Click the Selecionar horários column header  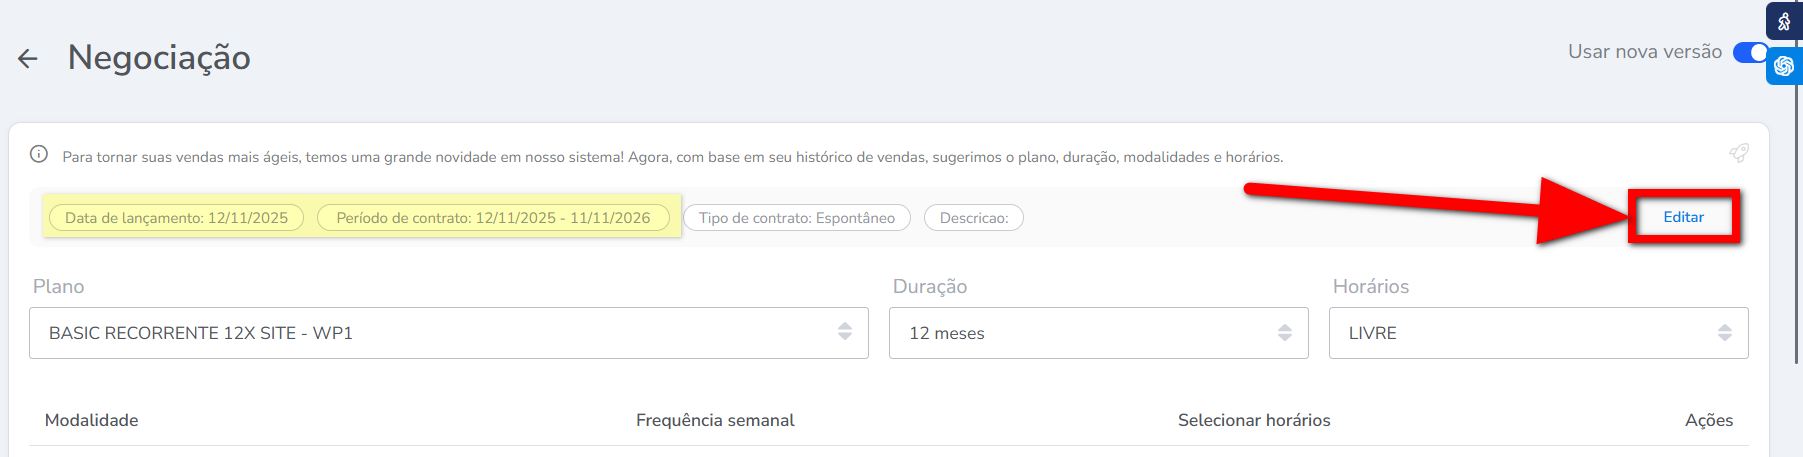[x=1254, y=420]
